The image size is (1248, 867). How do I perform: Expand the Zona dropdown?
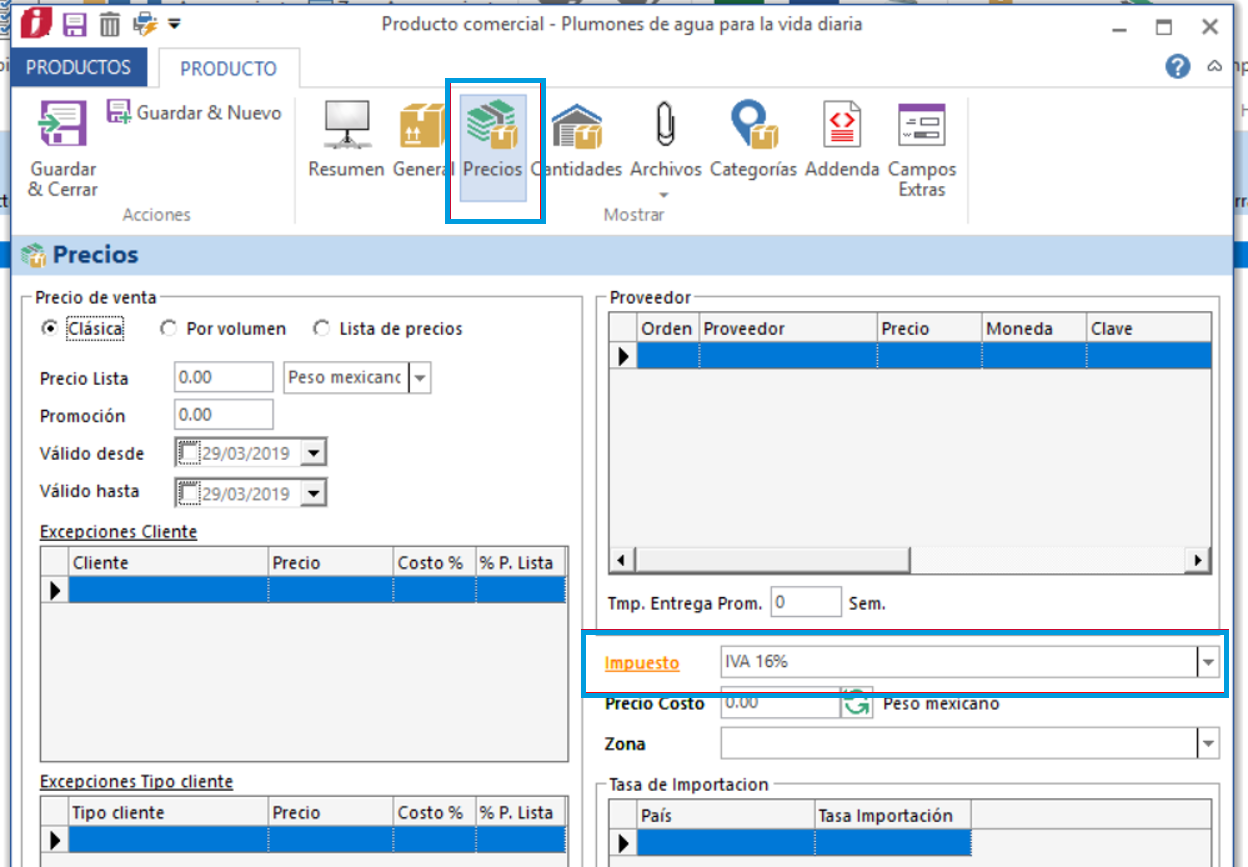tap(1208, 743)
